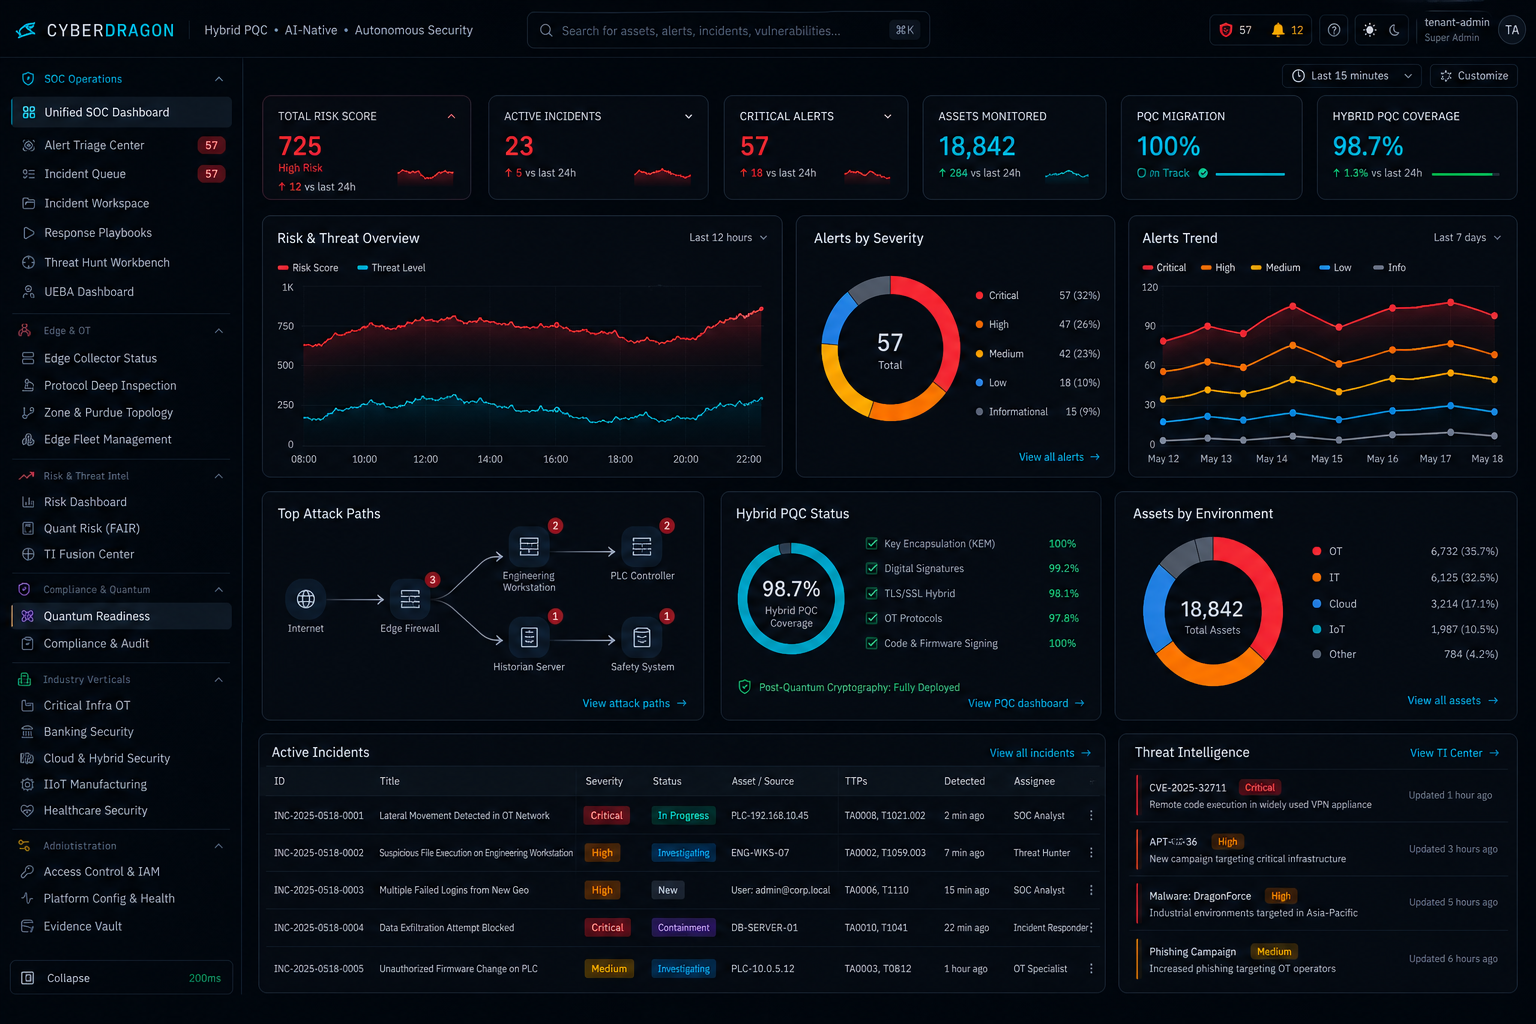1536x1024 pixels.
Task: Click the Response Playbooks play icon
Action: [x=28, y=233]
